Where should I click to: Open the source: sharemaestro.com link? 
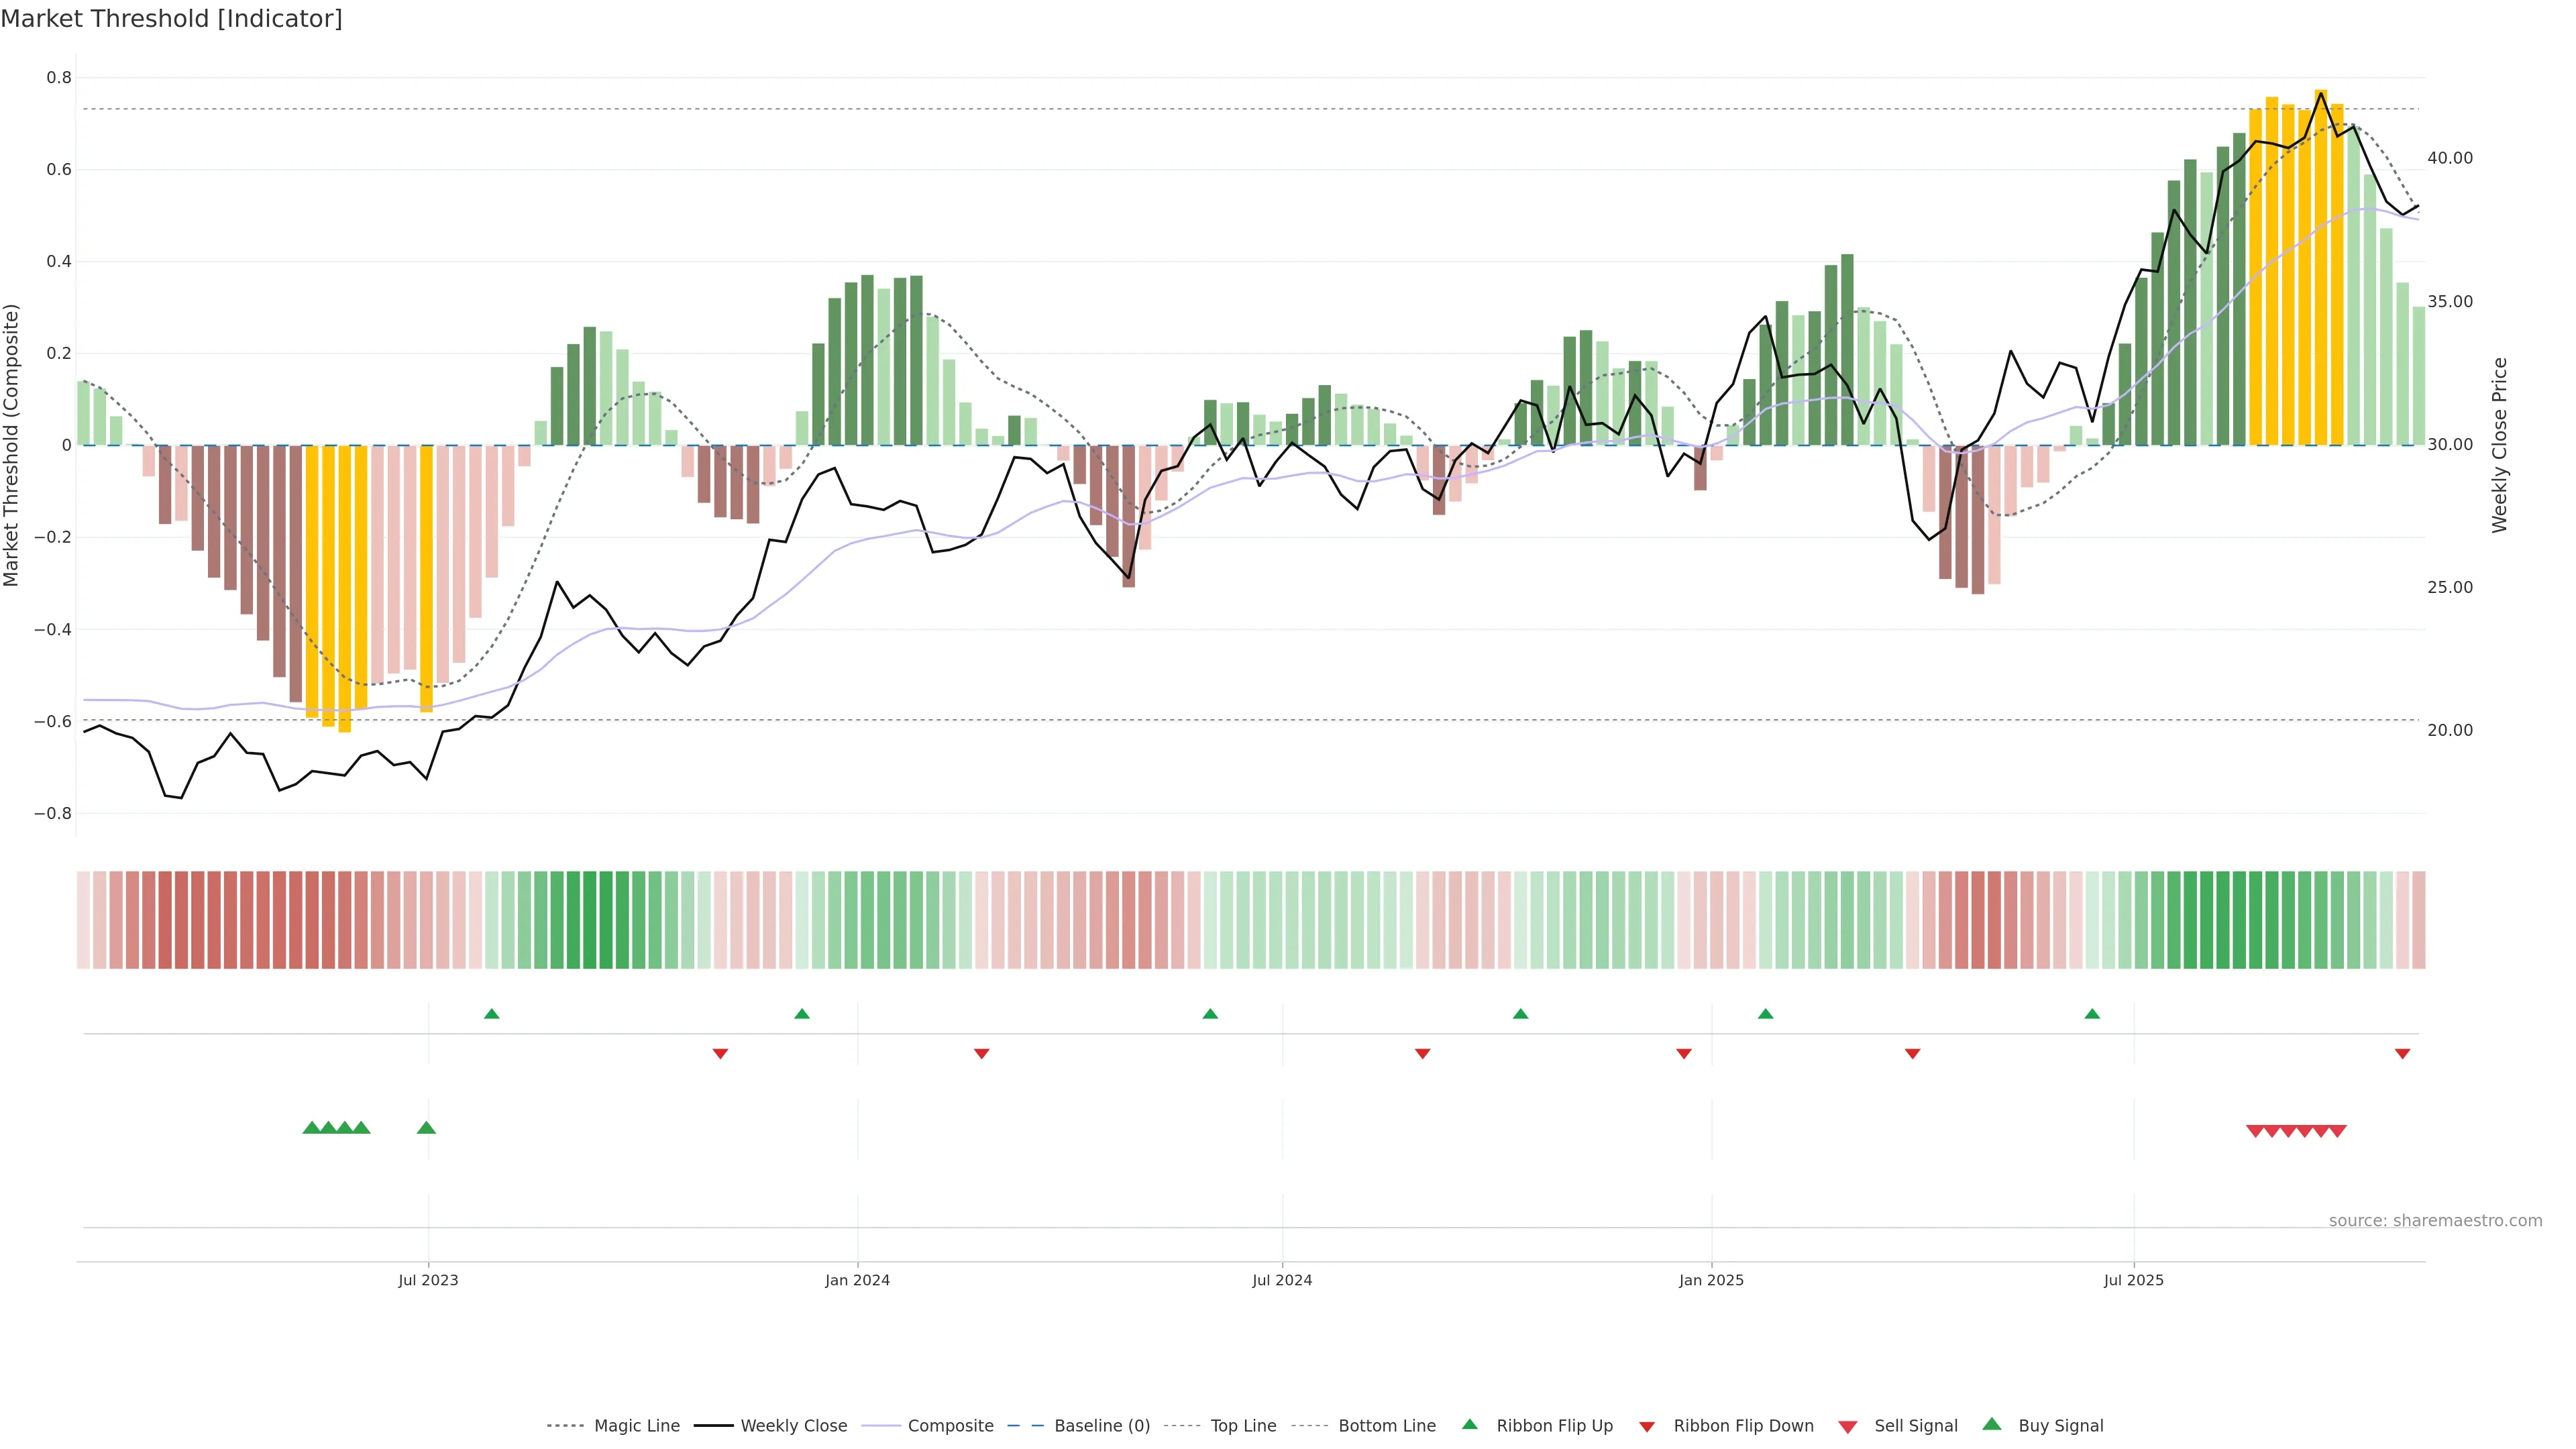(x=2435, y=1221)
